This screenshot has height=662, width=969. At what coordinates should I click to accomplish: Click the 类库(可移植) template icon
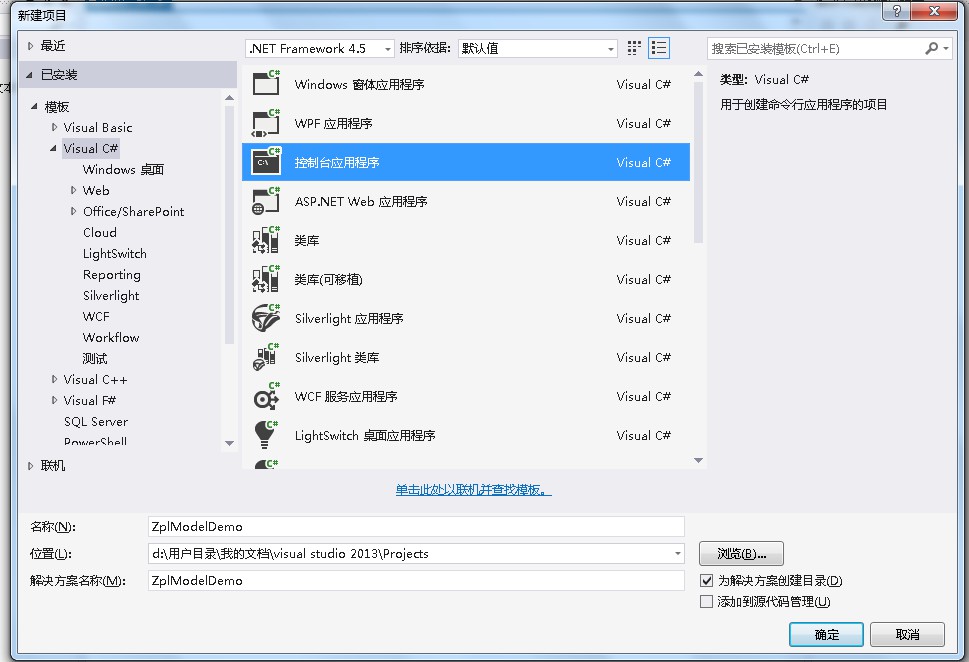266,279
